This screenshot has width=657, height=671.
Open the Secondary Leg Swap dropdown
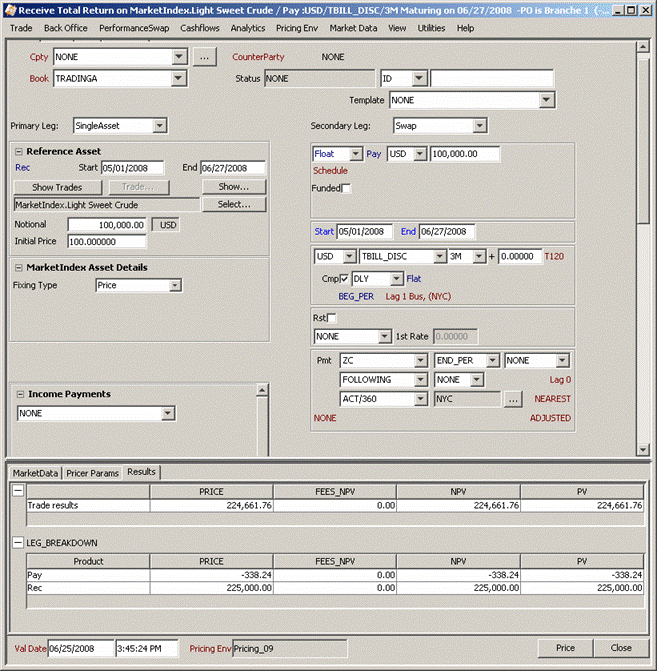coord(479,126)
